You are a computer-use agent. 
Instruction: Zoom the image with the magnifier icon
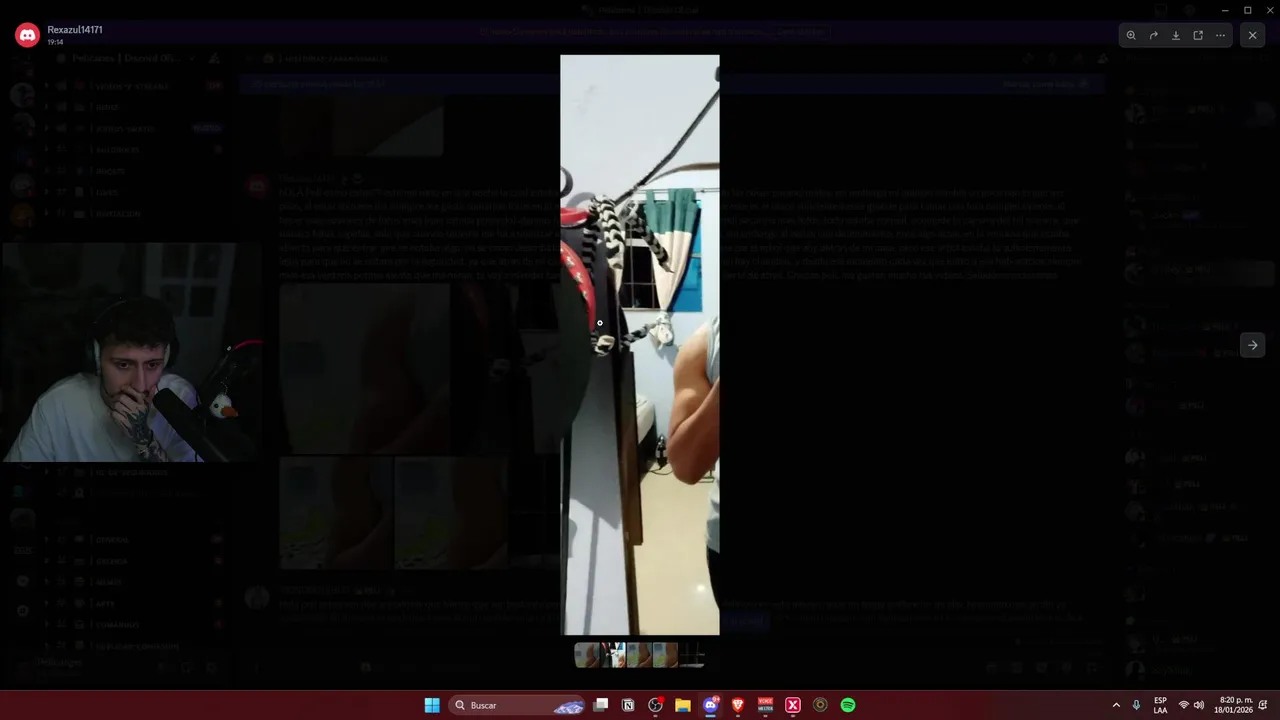coord(1131,35)
